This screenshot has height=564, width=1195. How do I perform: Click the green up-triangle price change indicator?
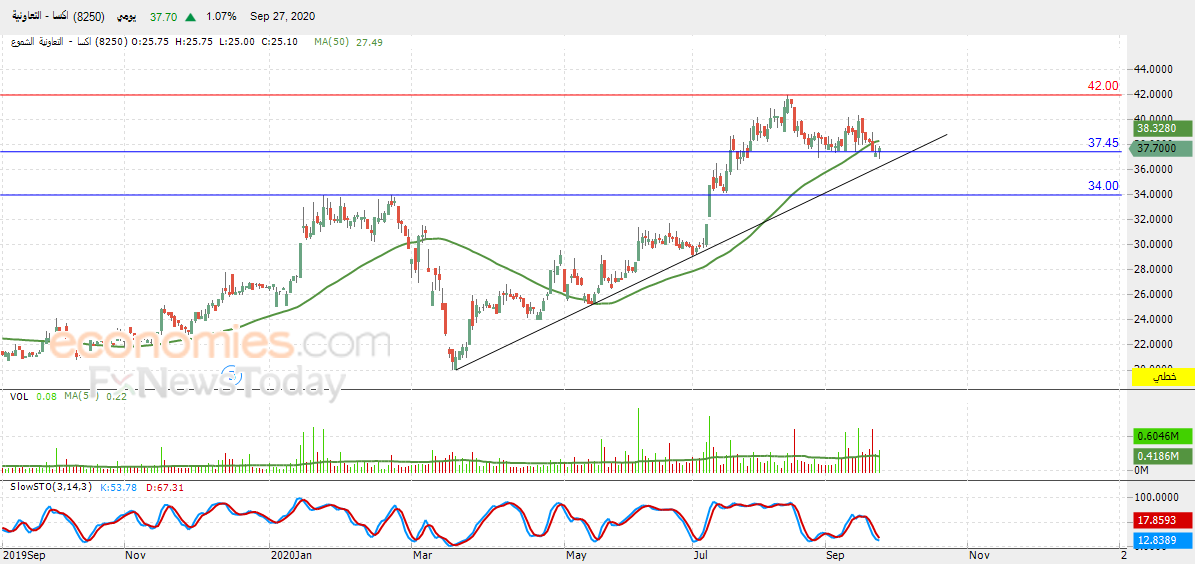click(x=189, y=16)
